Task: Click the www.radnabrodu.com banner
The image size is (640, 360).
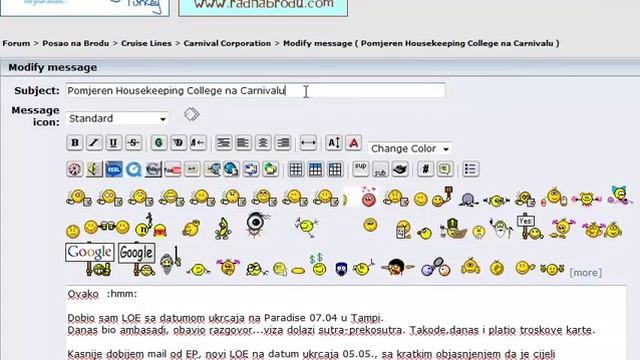Action: pyautogui.click(x=263, y=7)
